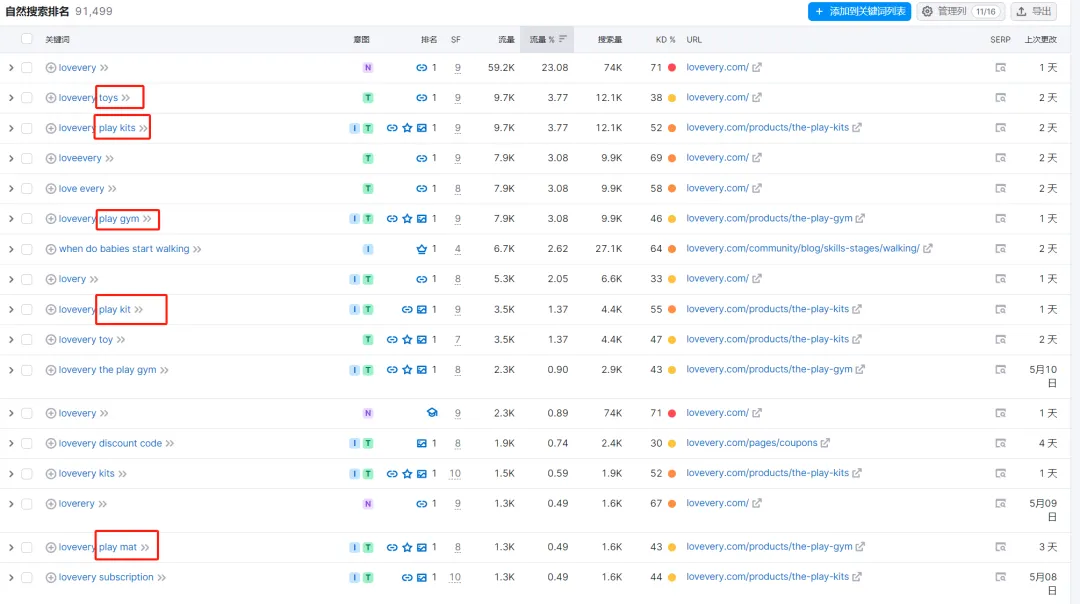
Task: Open SERP snapshot for when do babies start walking
Action: click(1000, 249)
